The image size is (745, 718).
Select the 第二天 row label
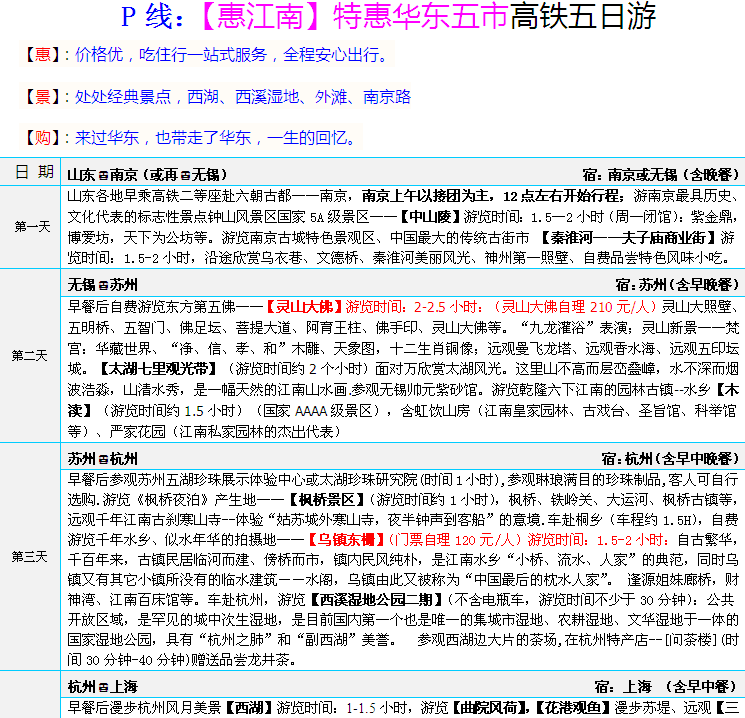point(31,356)
